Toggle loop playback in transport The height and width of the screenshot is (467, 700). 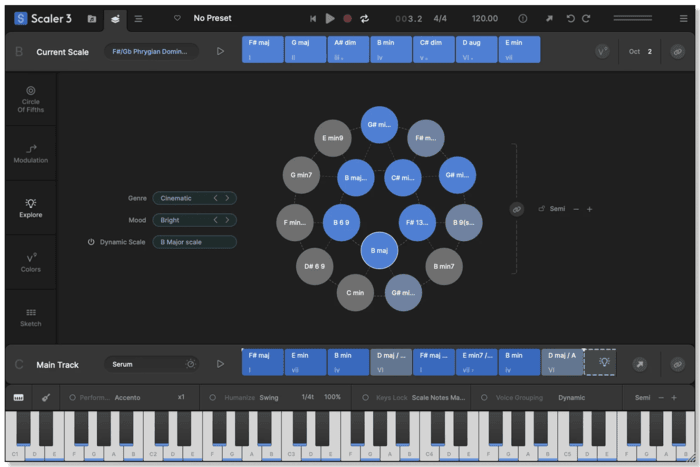point(364,18)
